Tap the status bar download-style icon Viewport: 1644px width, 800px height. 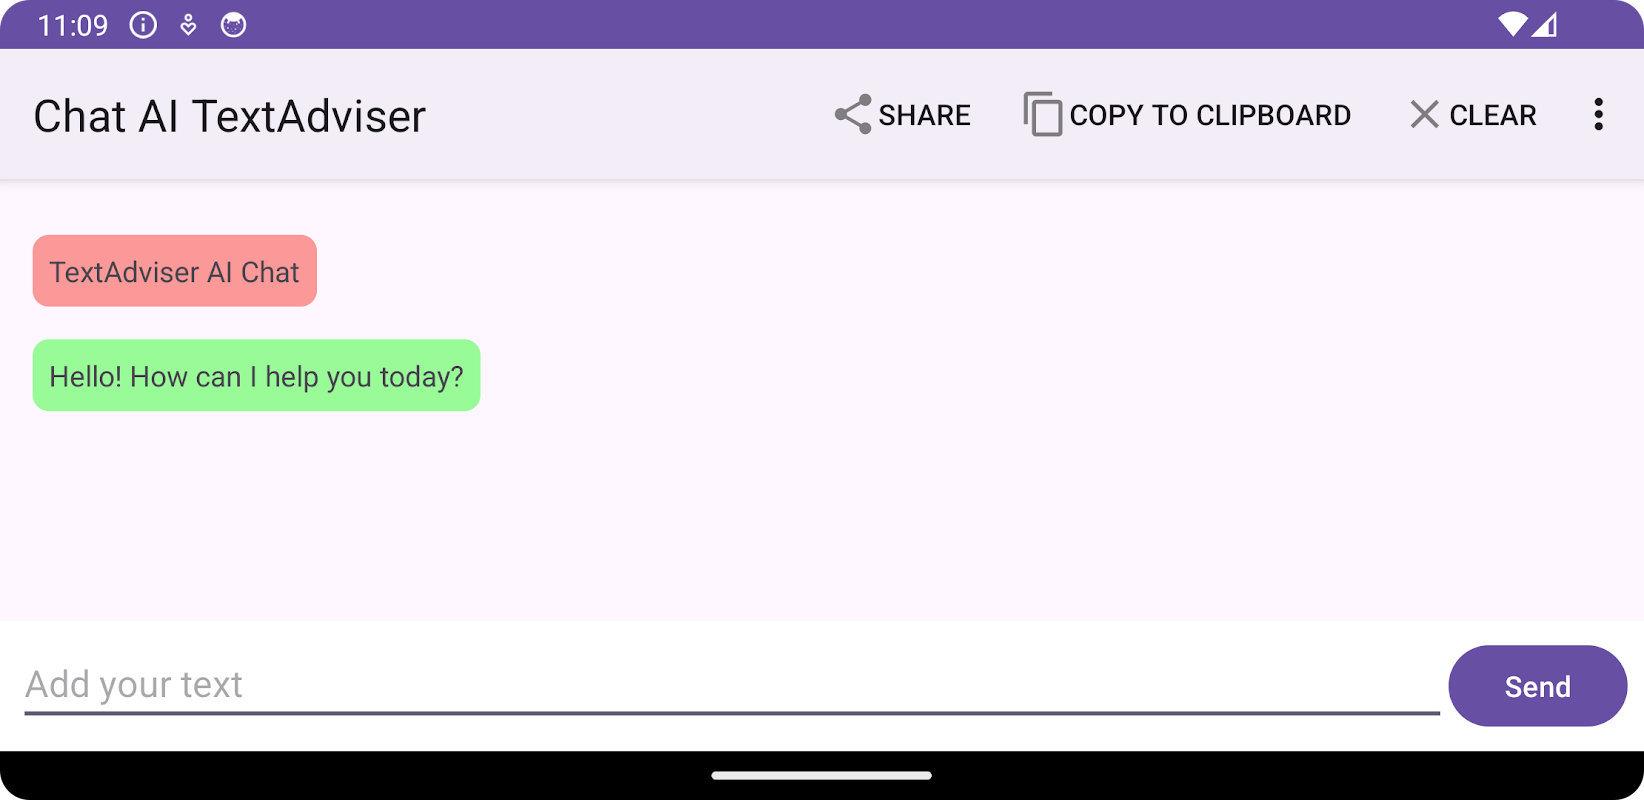tap(188, 25)
